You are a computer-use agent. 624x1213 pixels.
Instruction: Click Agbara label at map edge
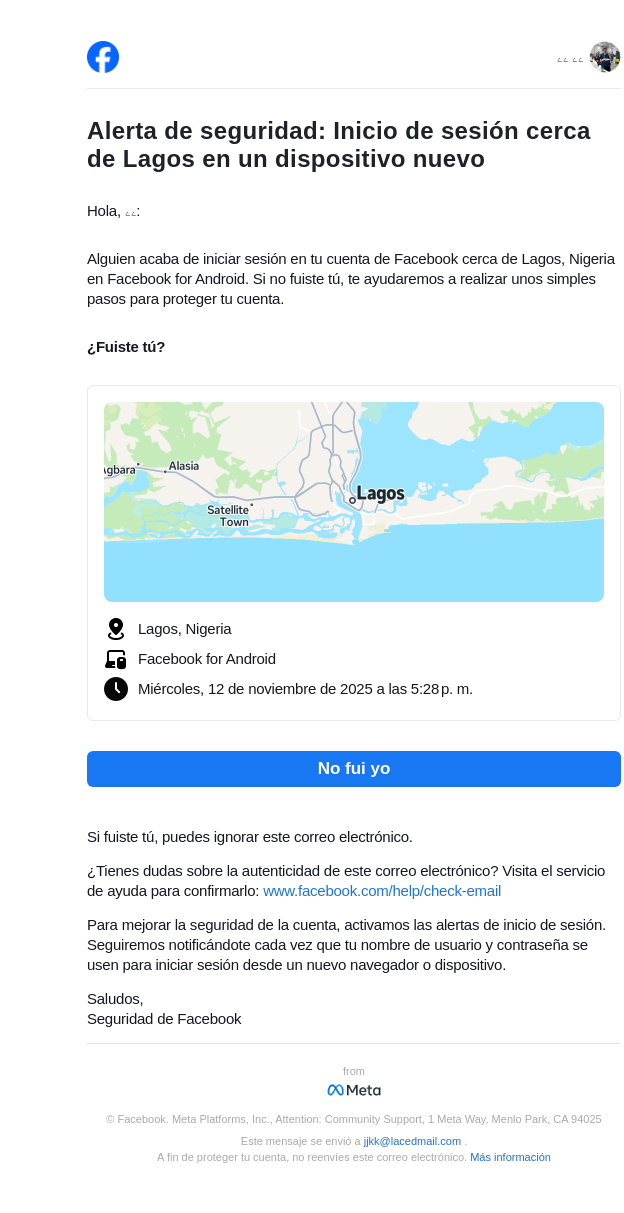tap(120, 470)
